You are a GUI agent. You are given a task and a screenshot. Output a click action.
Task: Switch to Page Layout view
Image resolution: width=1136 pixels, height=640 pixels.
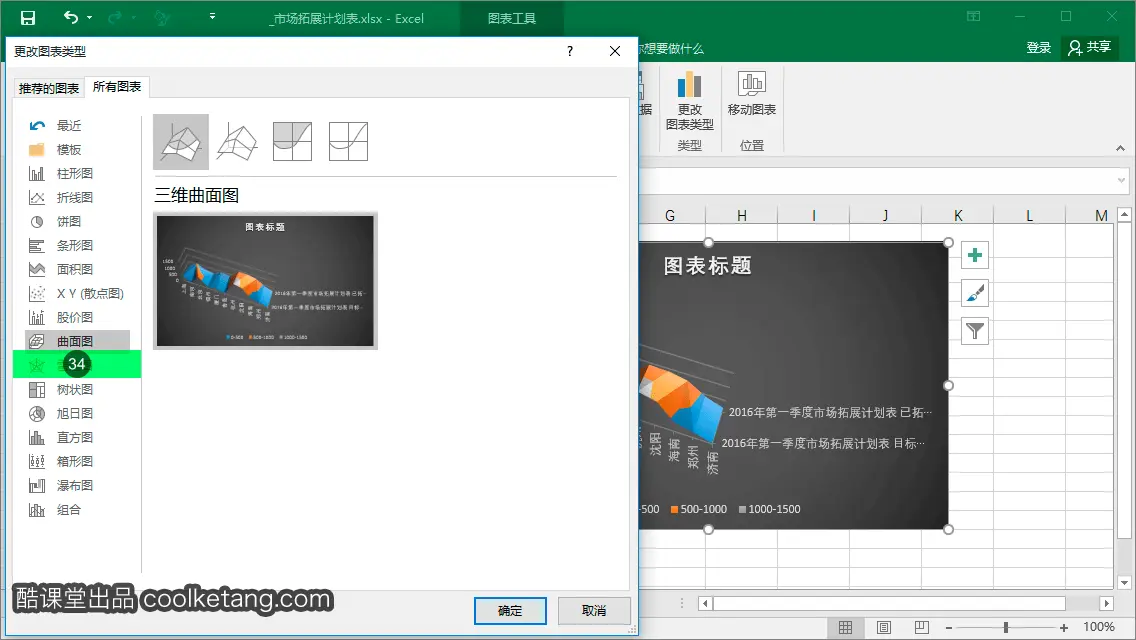884,628
